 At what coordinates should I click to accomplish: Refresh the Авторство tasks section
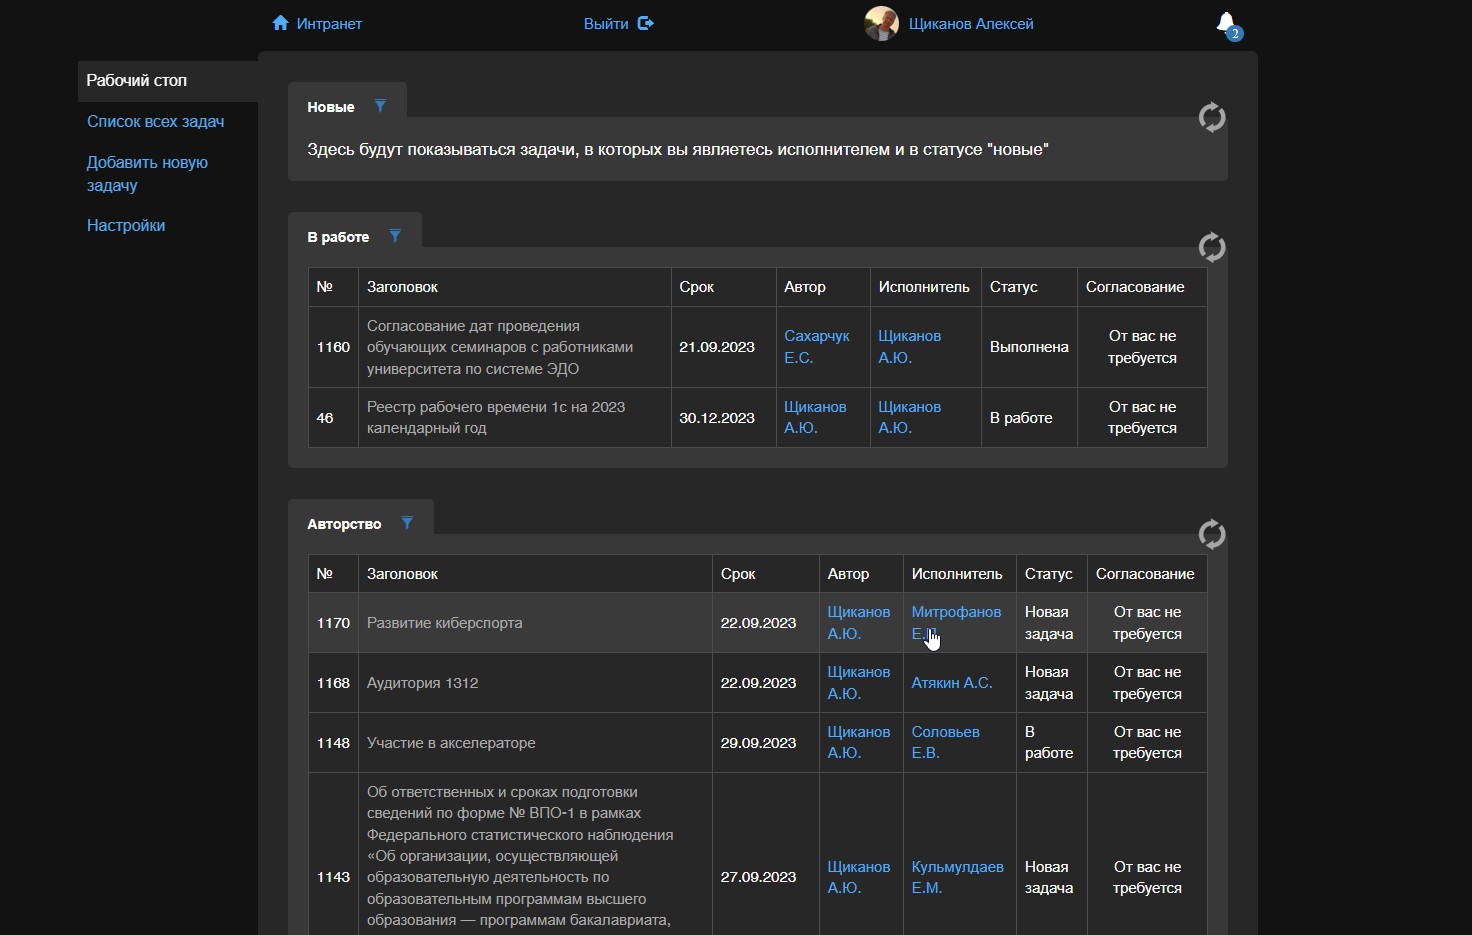pos(1212,535)
